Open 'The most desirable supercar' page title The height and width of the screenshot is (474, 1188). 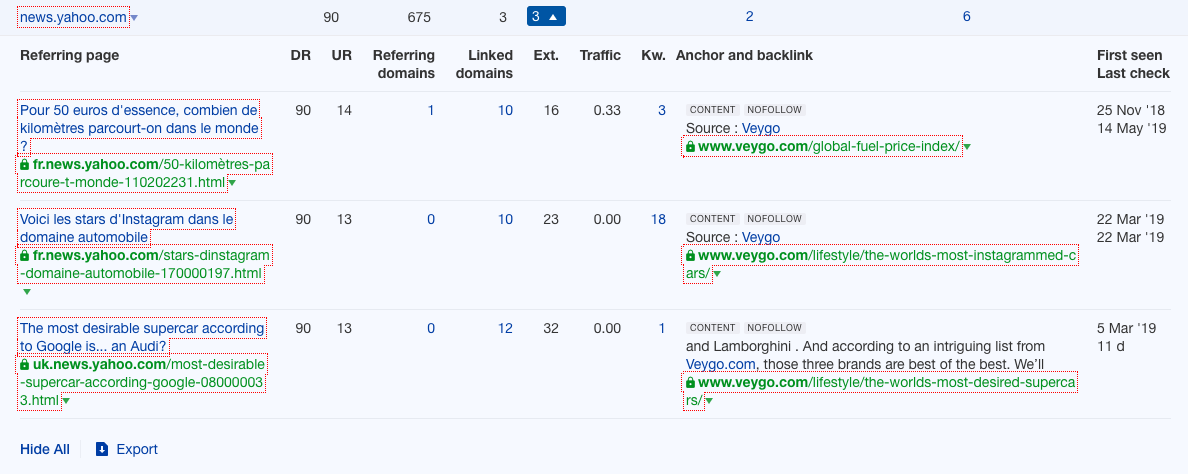pos(142,338)
